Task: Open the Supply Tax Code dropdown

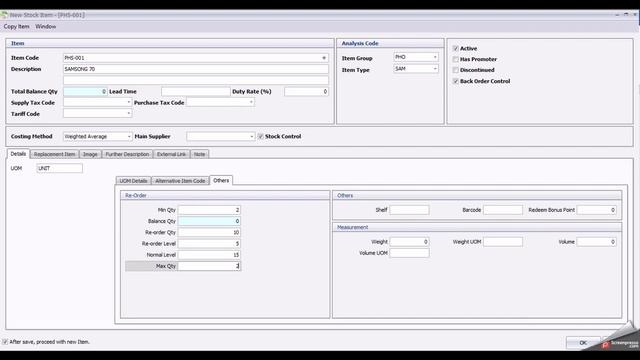Action: point(129,102)
